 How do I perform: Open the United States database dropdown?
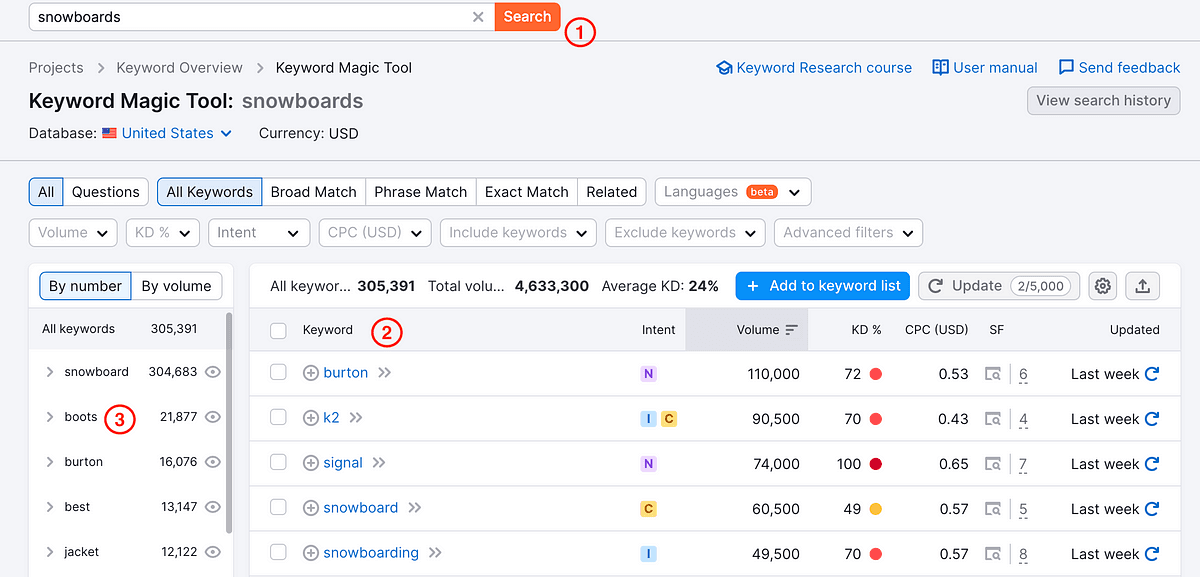pos(167,133)
